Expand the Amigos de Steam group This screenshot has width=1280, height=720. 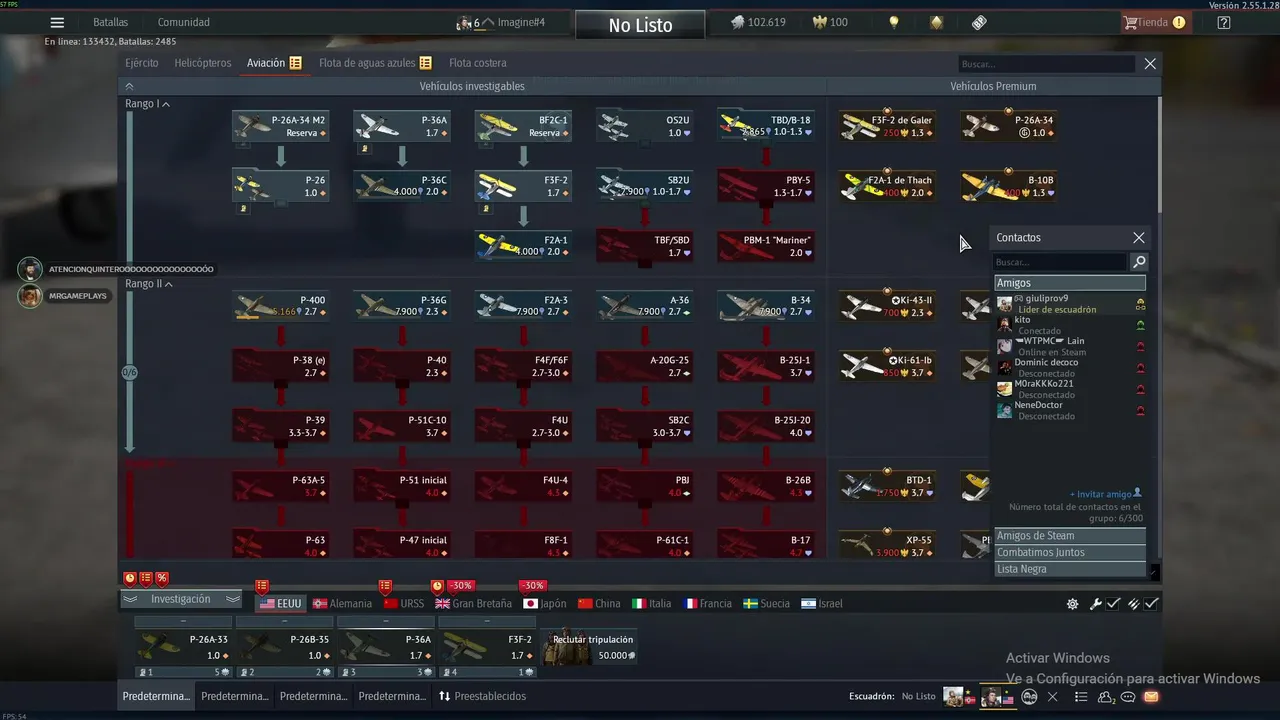coord(1069,536)
